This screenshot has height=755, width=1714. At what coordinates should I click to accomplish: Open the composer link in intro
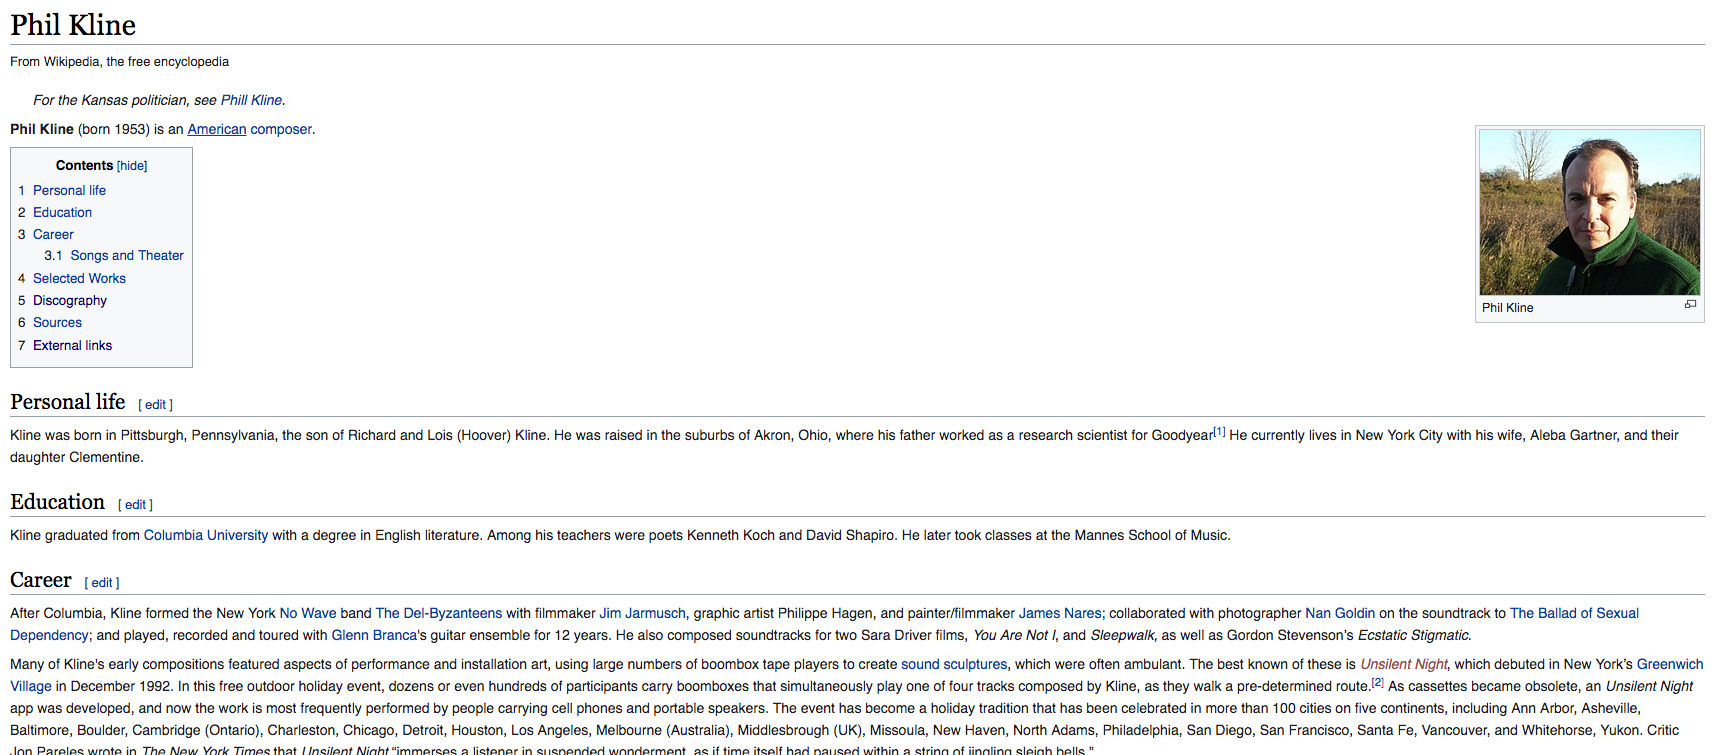click(x=281, y=129)
